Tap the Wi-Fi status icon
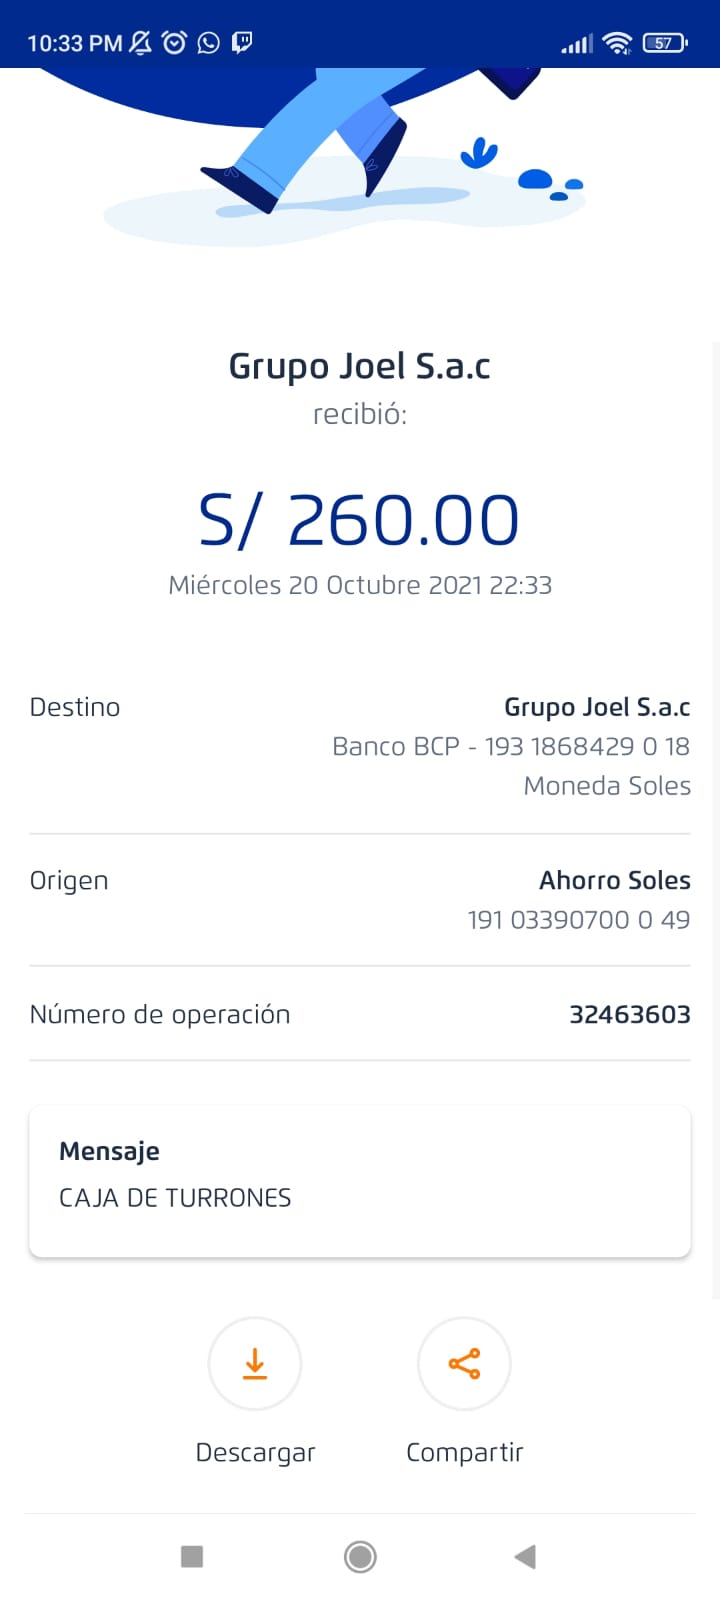720x1600 pixels. tap(618, 43)
